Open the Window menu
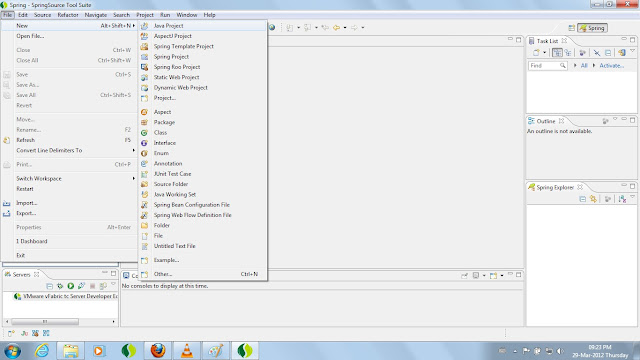This screenshot has width=640, height=360. click(x=187, y=15)
